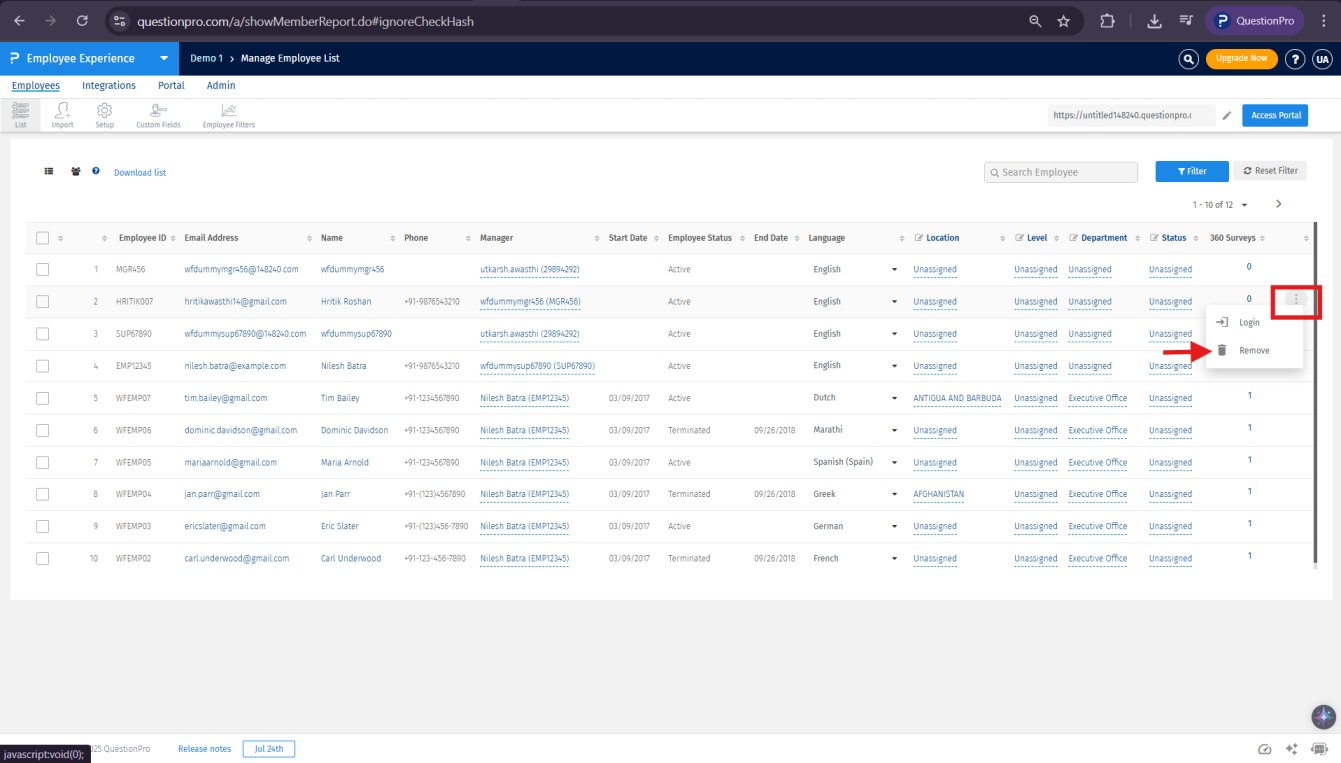Open the Import employees tool
Image resolution: width=1341 pixels, height=763 pixels.
tap(62, 115)
